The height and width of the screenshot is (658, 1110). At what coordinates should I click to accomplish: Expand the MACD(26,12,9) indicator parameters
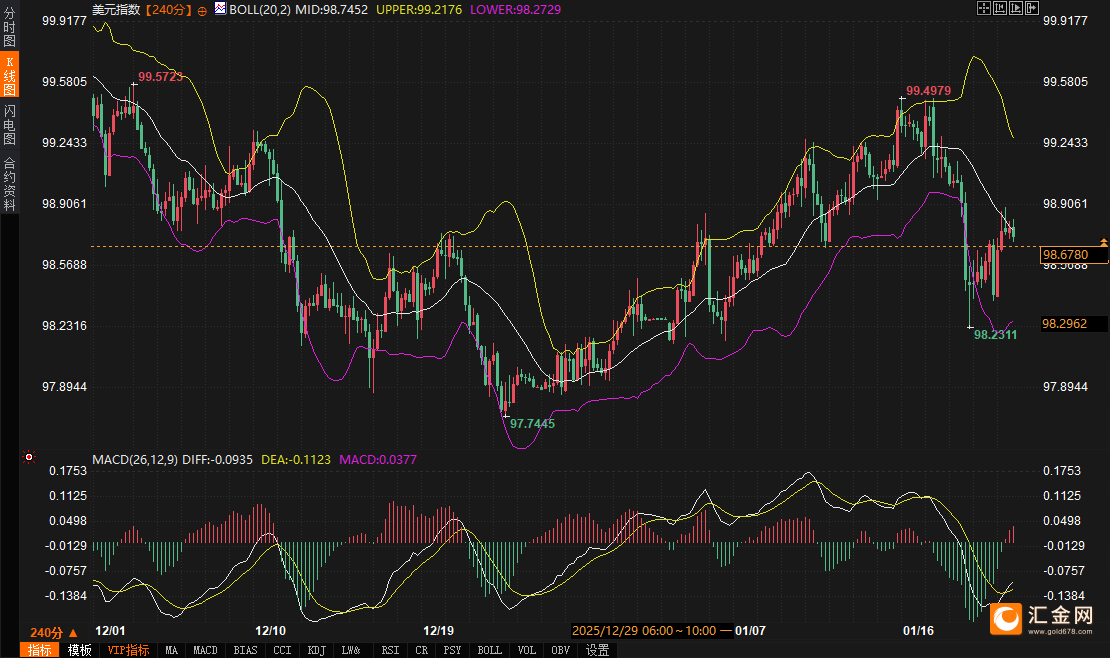[x=135, y=460]
